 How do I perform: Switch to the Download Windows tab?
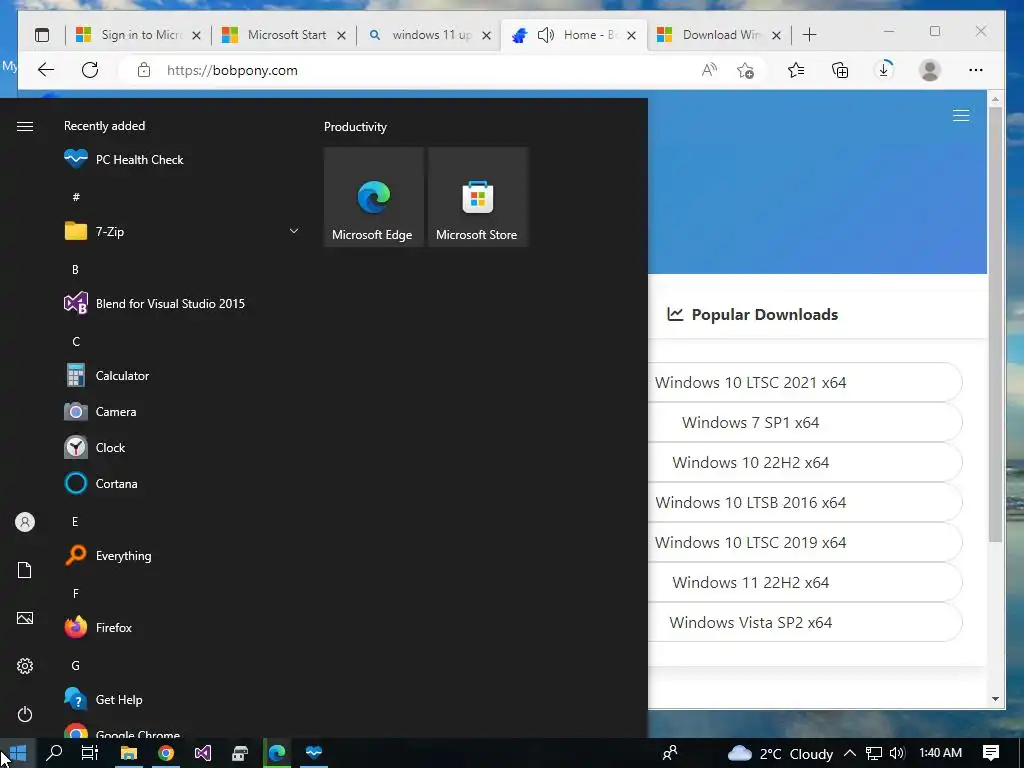[x=718, y=35]
